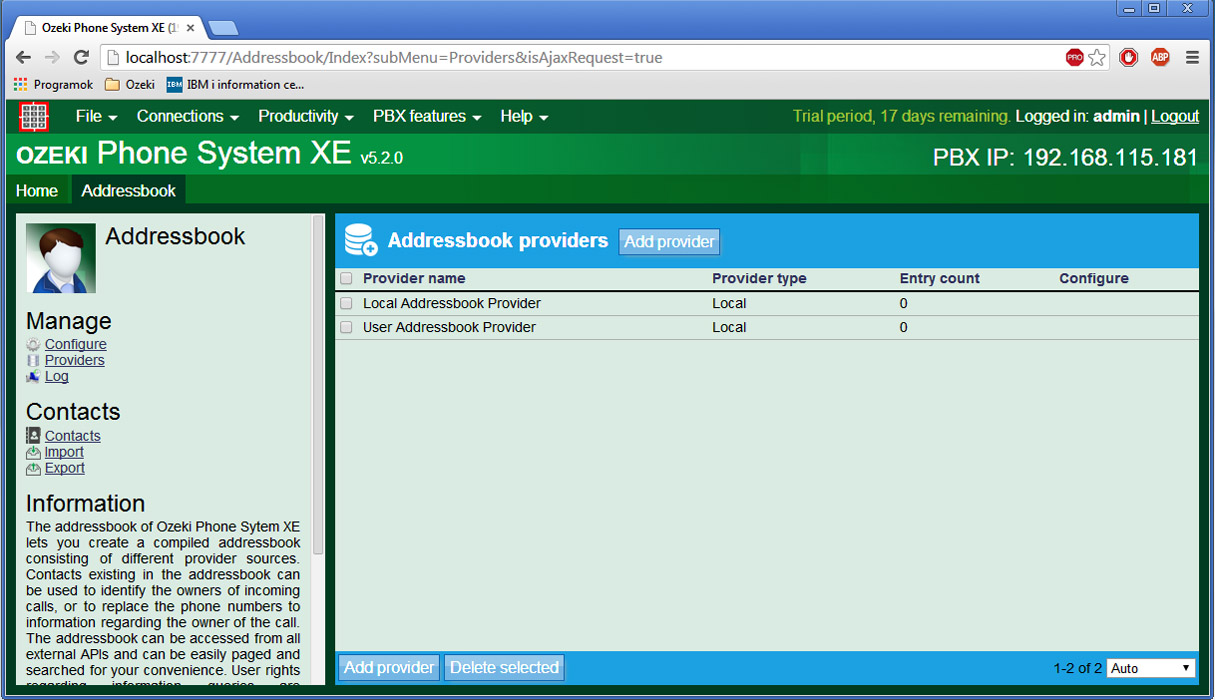This screenshot has width=1215, height=700.
Task: Click the top Add provider button
Action: (669, 242)
